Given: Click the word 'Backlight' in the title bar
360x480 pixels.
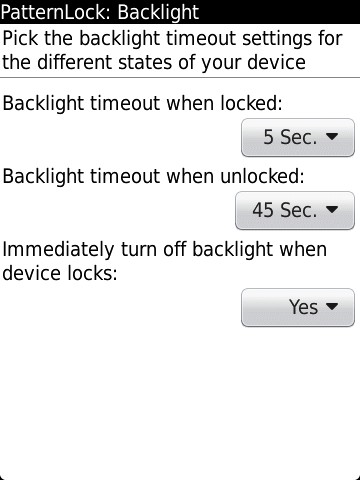Looking at the screenshot, I should [158, 13].
